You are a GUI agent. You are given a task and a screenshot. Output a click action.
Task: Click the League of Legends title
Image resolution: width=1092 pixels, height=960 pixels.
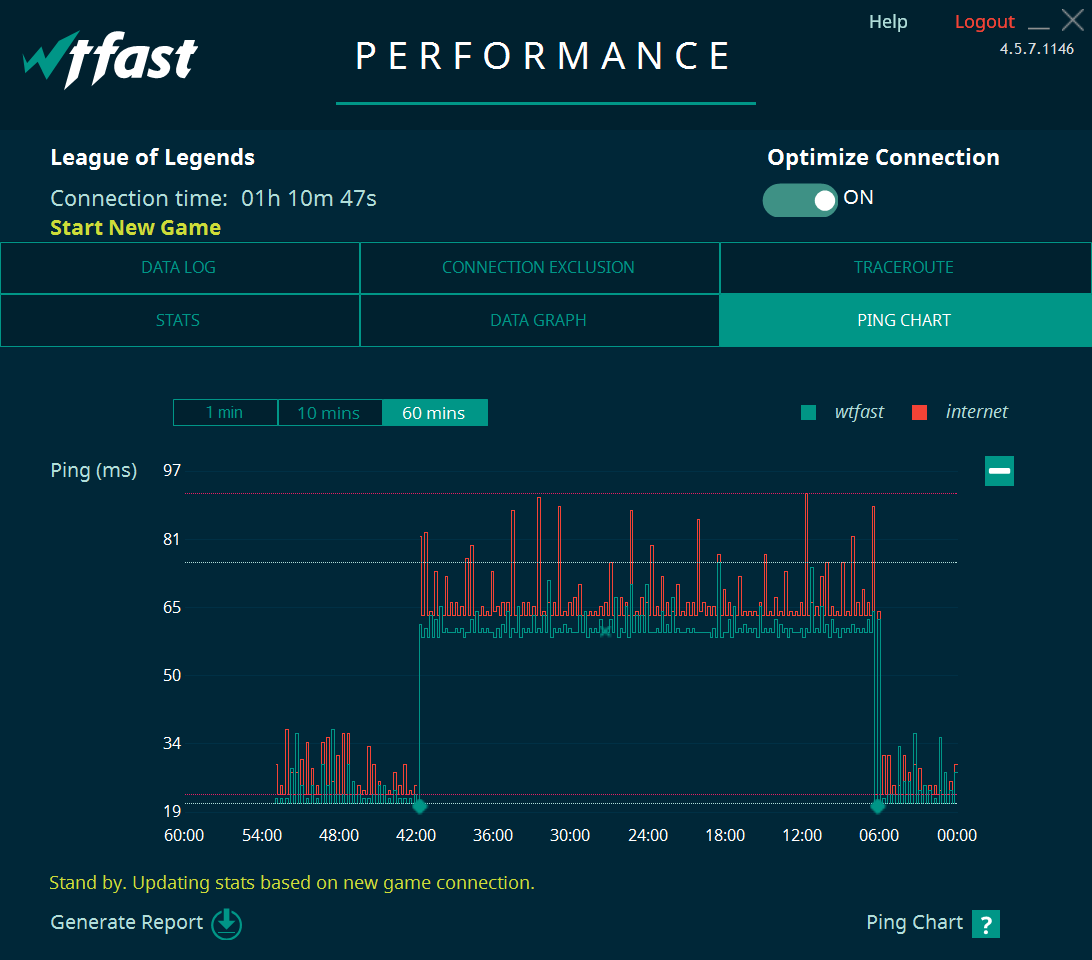(x=153, y=157)
